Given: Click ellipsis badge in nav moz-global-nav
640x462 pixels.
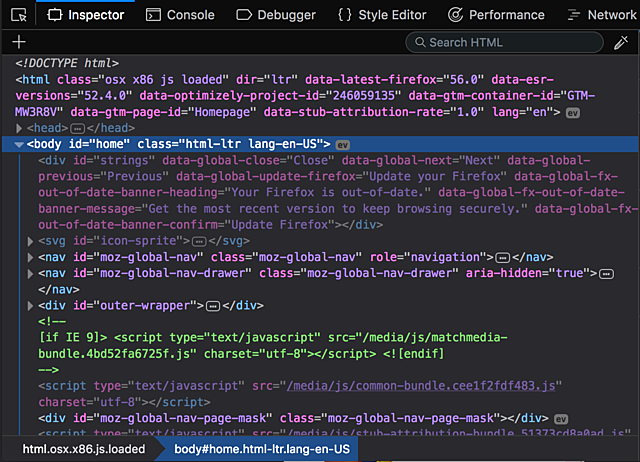Looking at the screenshot, I should (x=502, y=258).
